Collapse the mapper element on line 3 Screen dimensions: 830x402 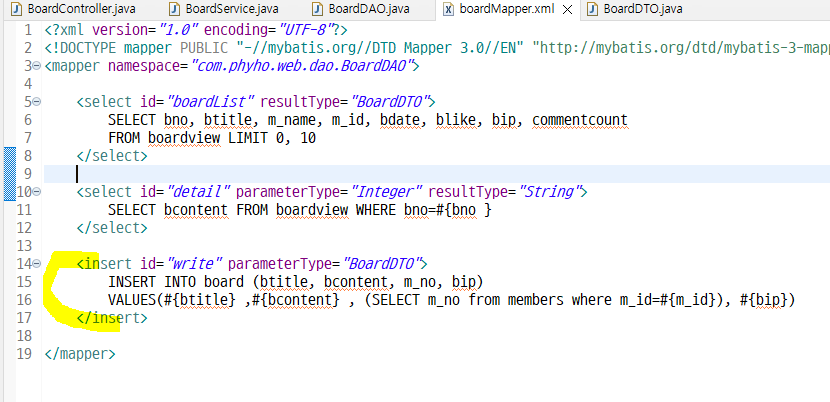tap(37, 66)
